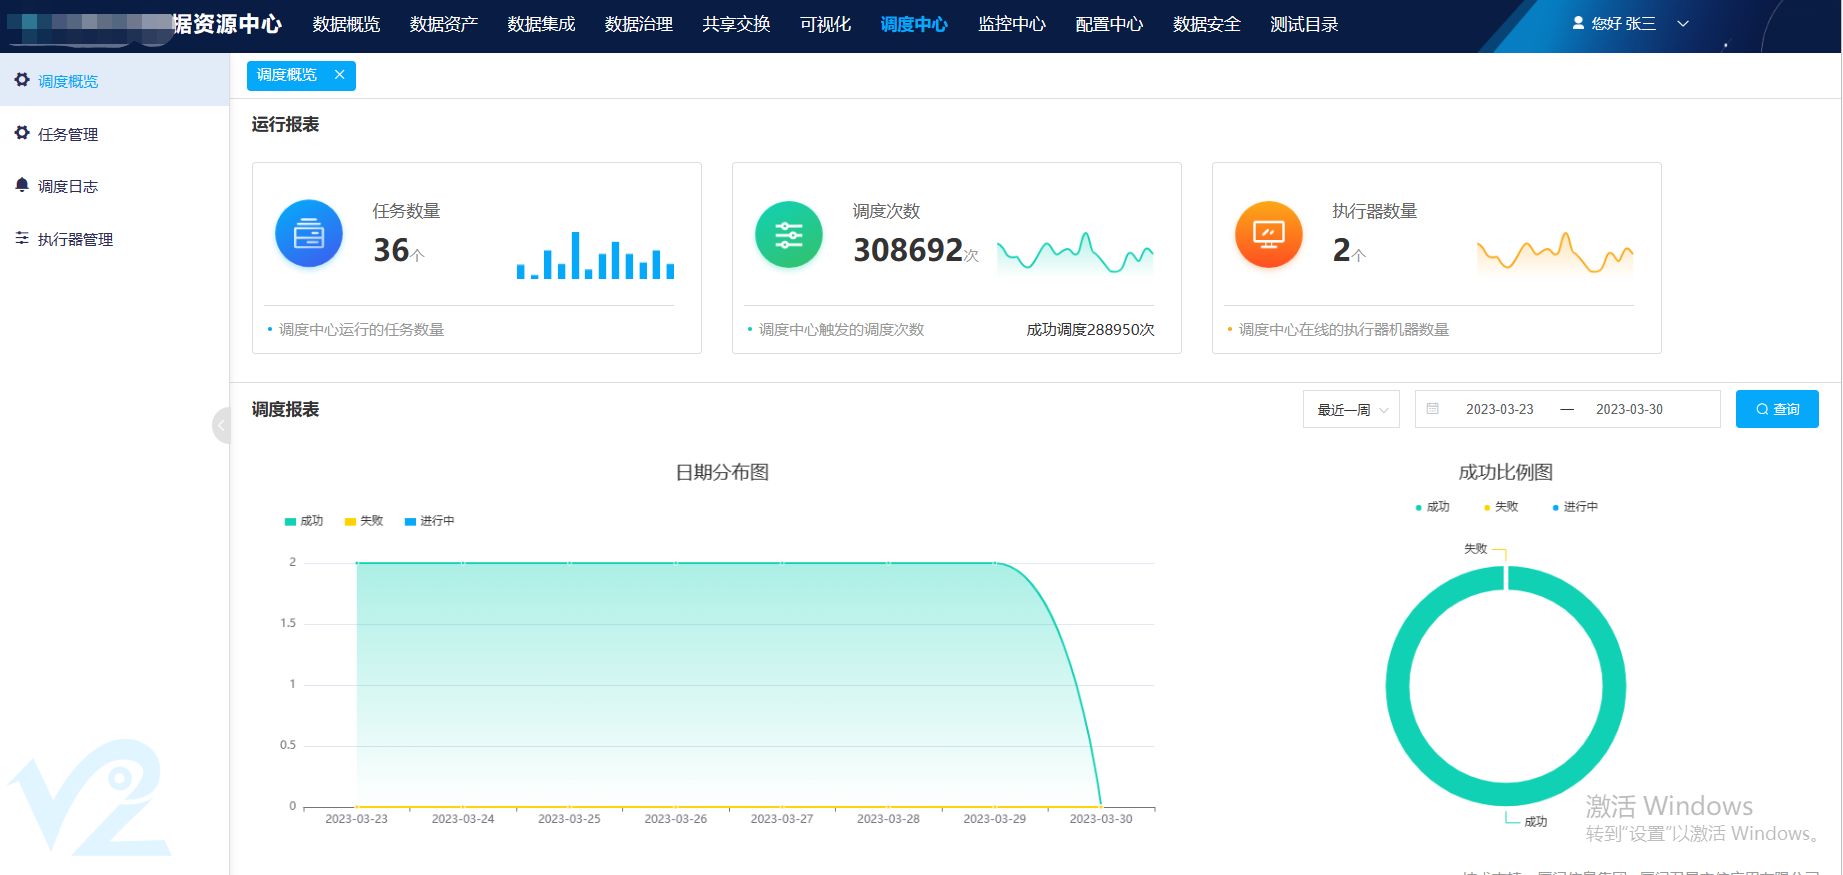Click the user avatar icon beside 您好 张三
Image resolution: width=1843 pixels, height=875 pixels.
1578,23
